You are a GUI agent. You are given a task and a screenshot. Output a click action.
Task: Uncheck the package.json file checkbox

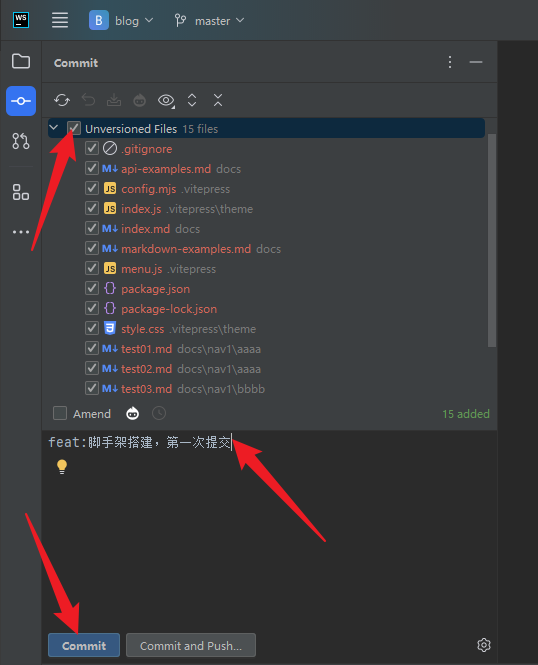point(92,288)
